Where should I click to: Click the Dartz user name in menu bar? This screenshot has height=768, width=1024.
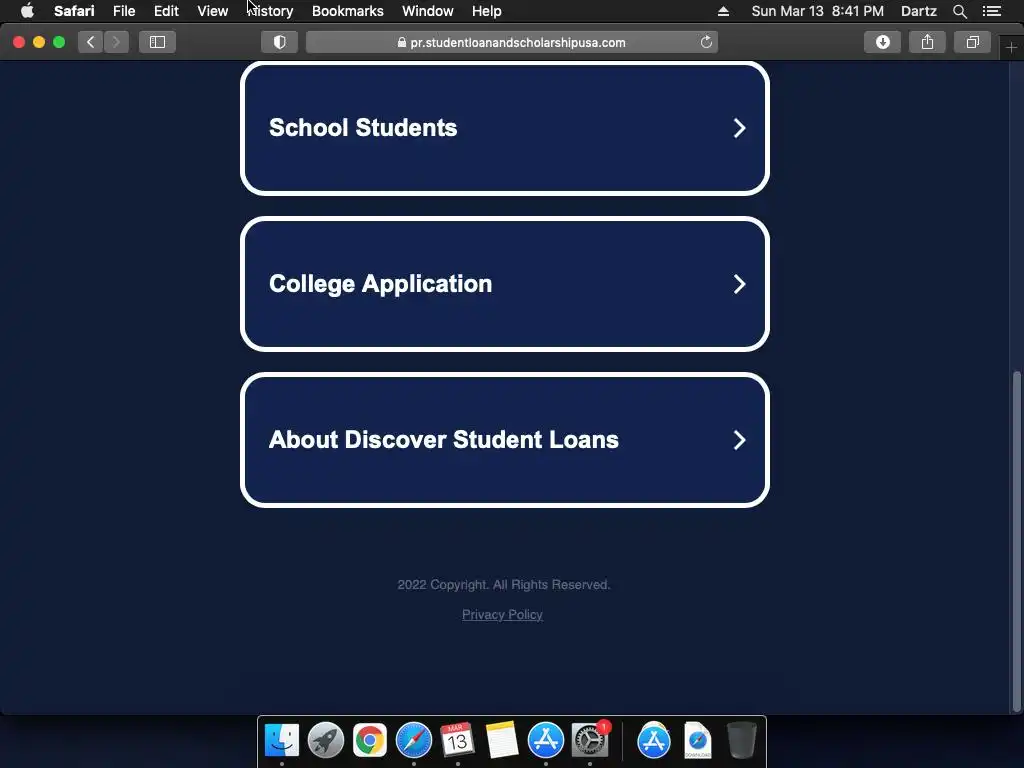tap(918, 11)
